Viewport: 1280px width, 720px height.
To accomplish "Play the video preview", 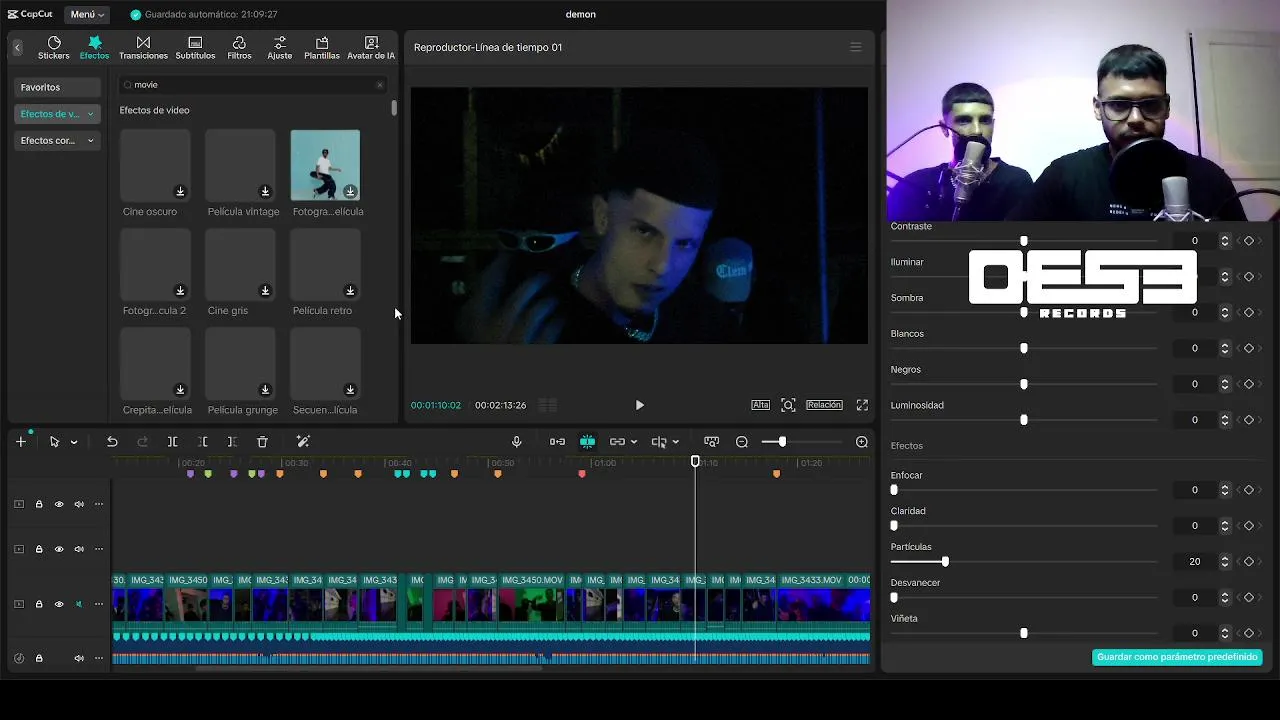I will 640,405.
